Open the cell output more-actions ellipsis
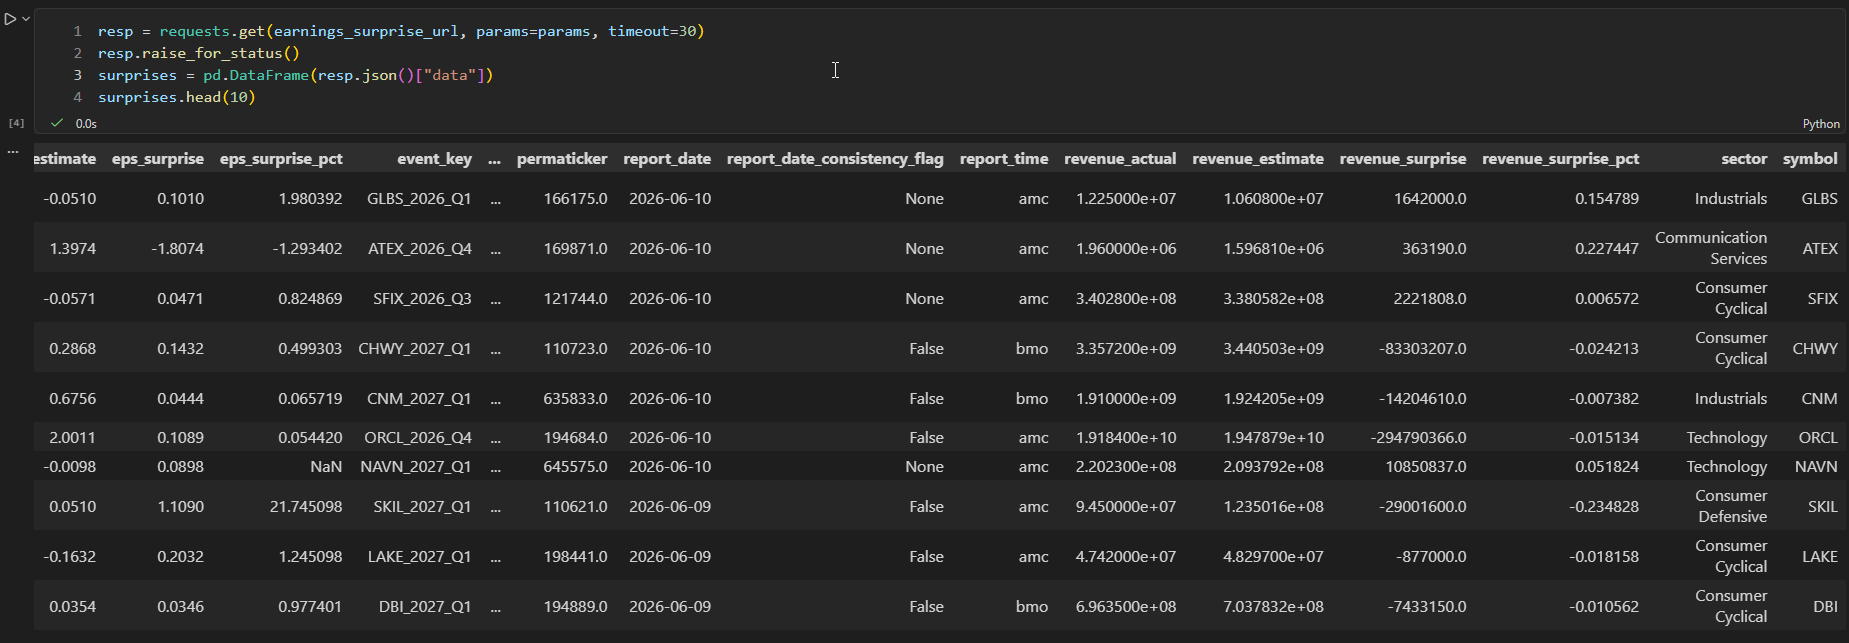 click(x=13, y=152)
